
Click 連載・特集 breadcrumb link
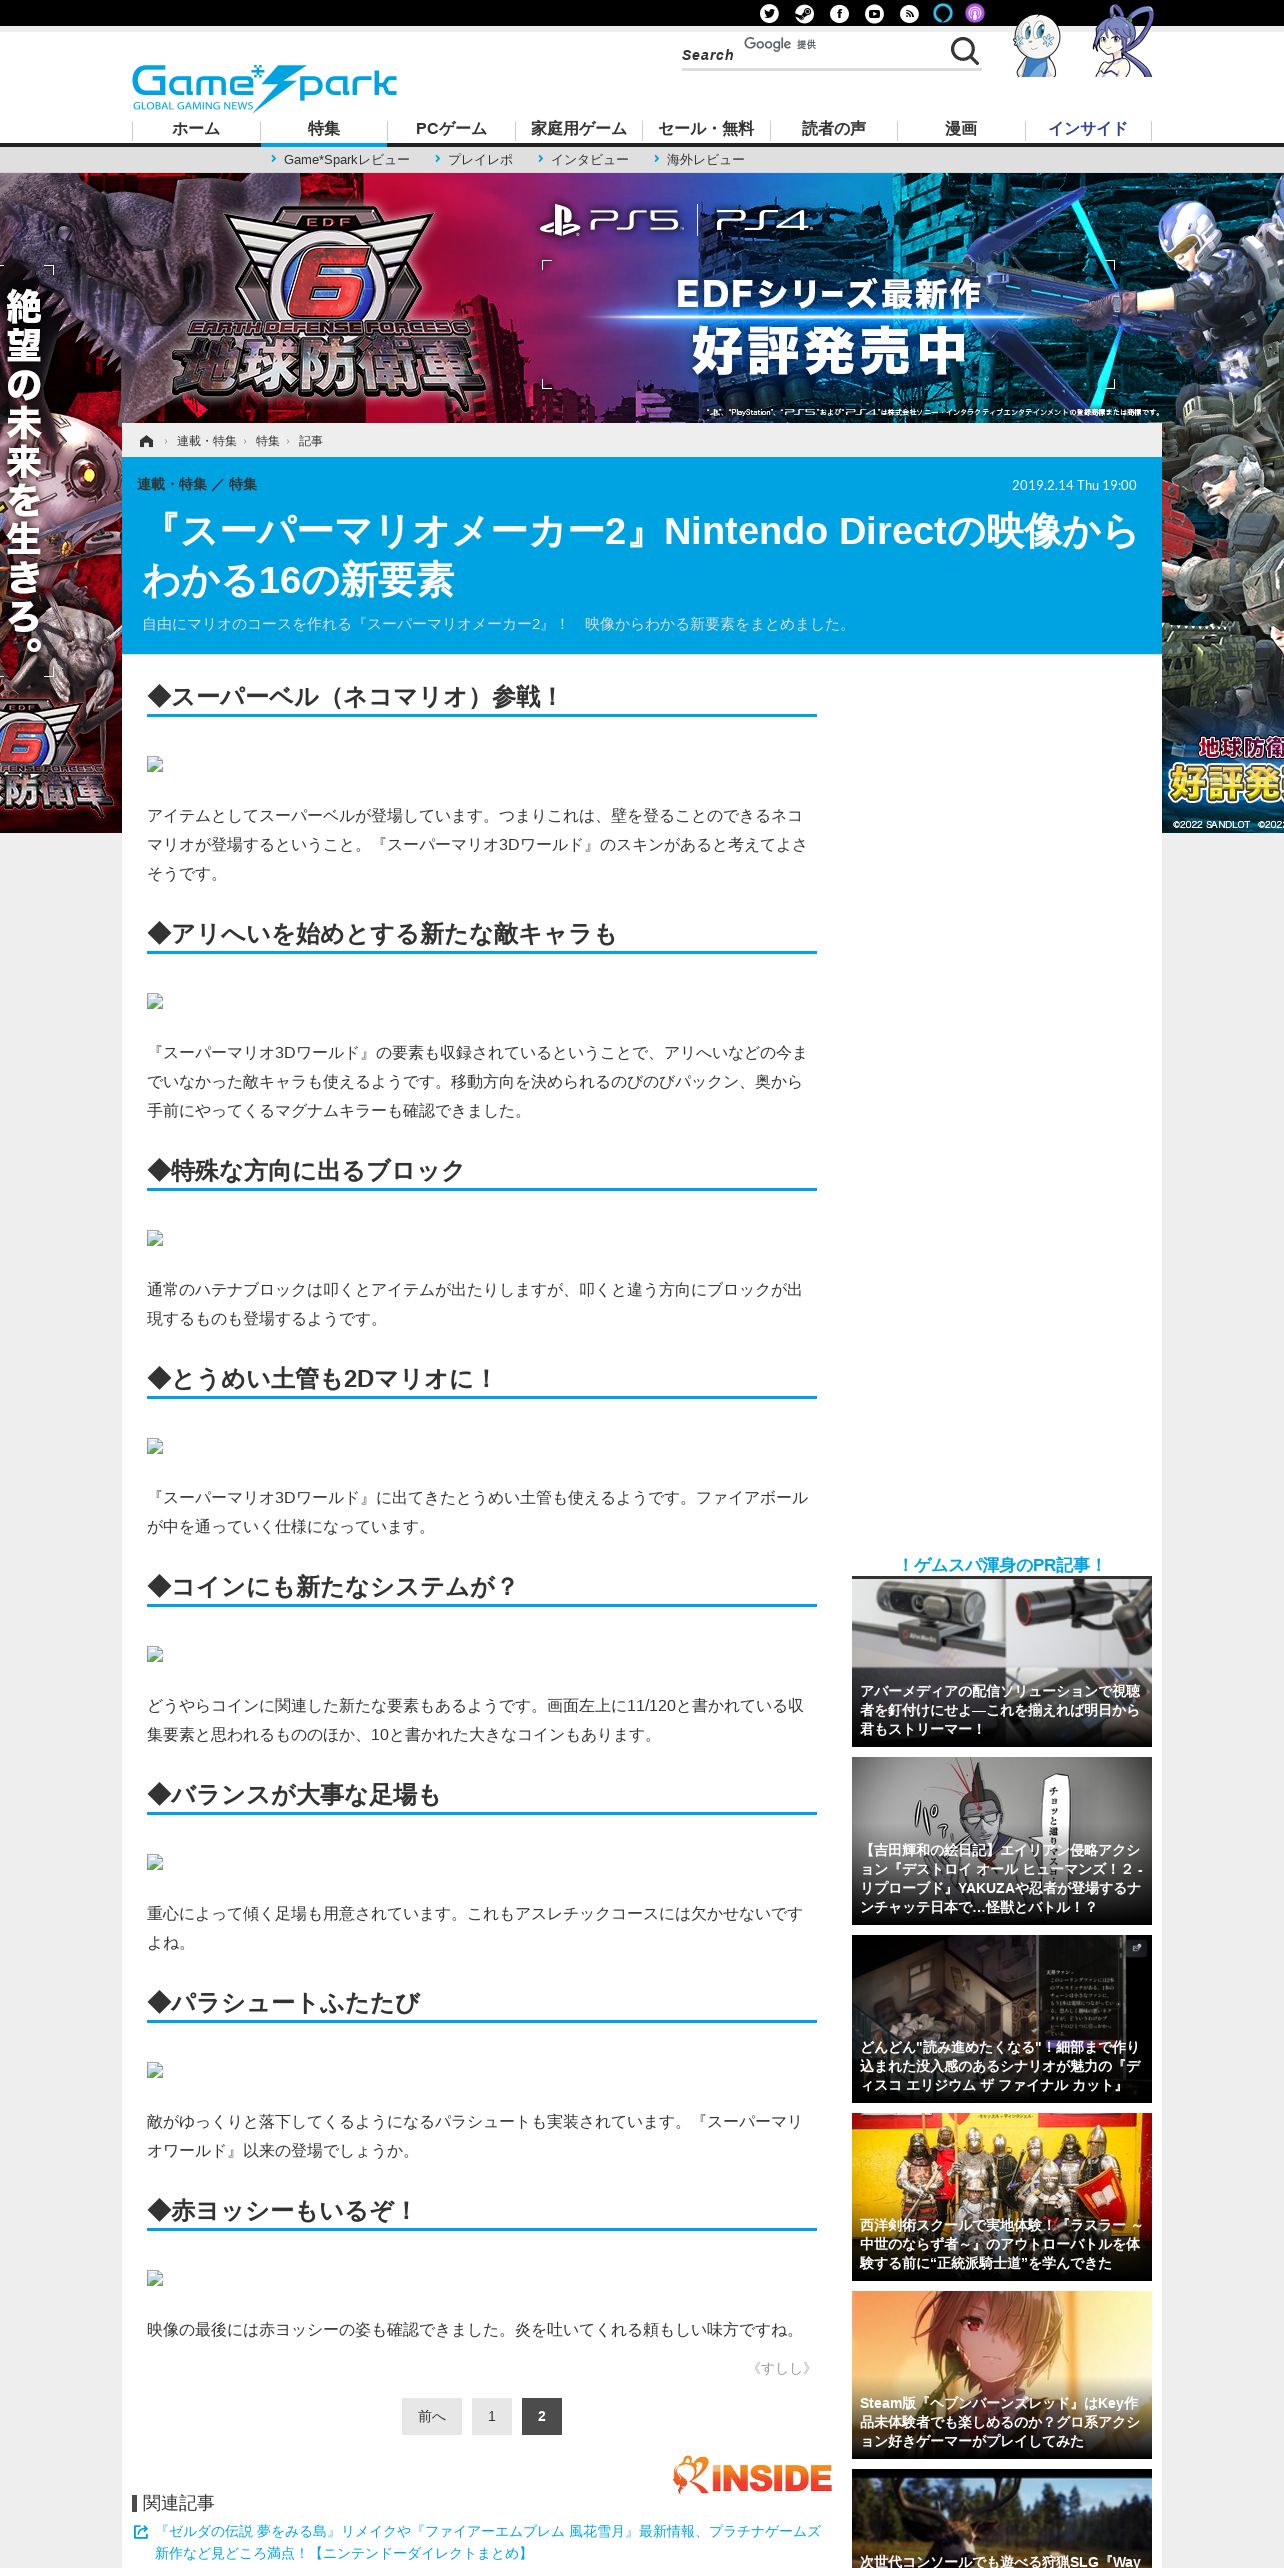(207, 441)
